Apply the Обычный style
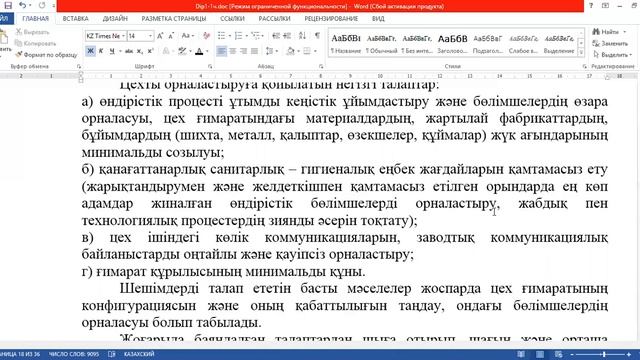640x360 pixels. coord(381,43)
